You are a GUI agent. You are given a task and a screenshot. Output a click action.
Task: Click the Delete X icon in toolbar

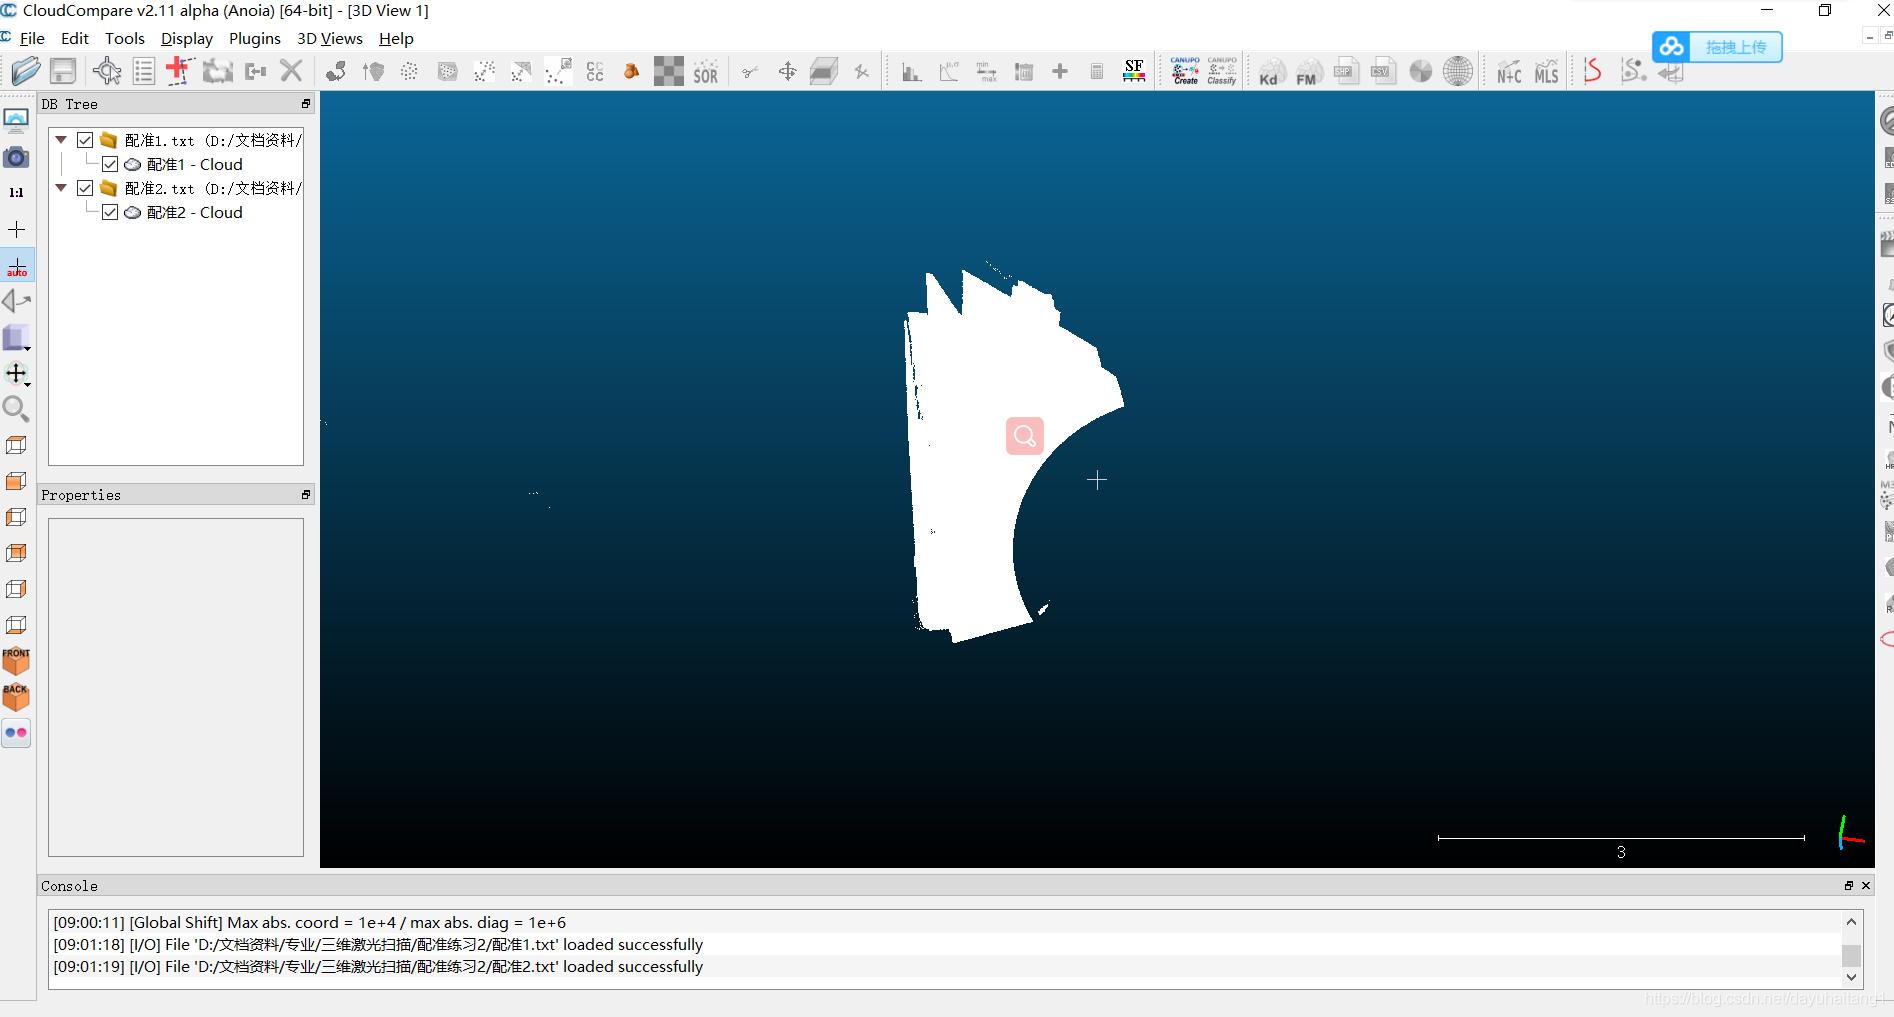tap(291, 71)
